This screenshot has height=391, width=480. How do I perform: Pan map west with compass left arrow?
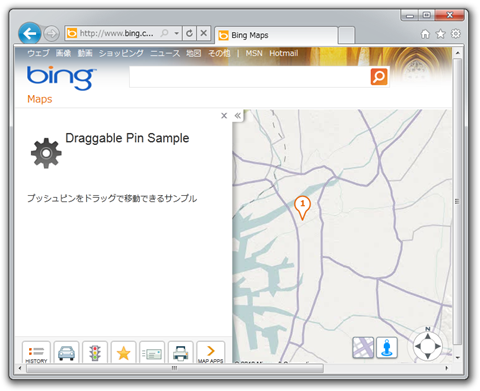click(x=418, y=346)
